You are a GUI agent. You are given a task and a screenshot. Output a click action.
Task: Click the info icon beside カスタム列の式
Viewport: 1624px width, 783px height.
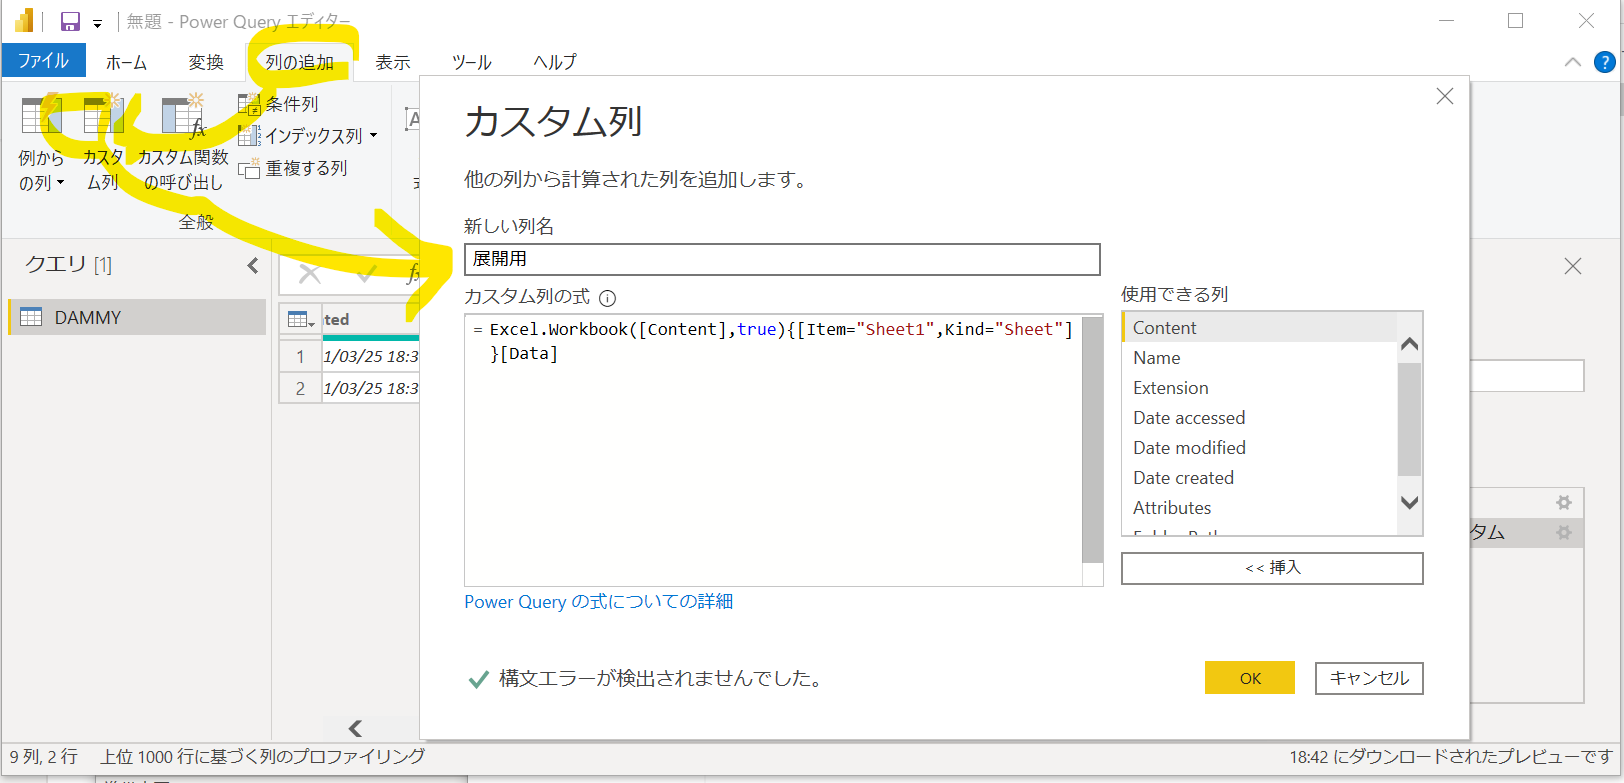(607, 298)
